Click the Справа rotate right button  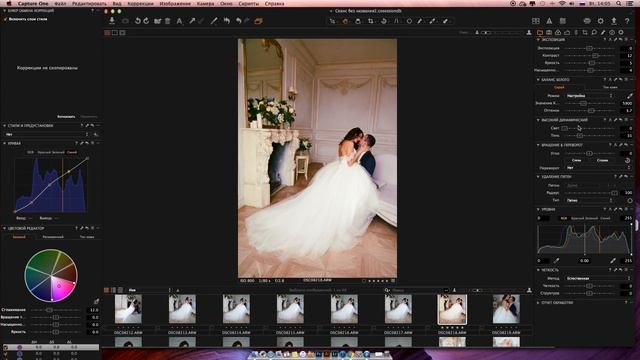click(602, 160)
